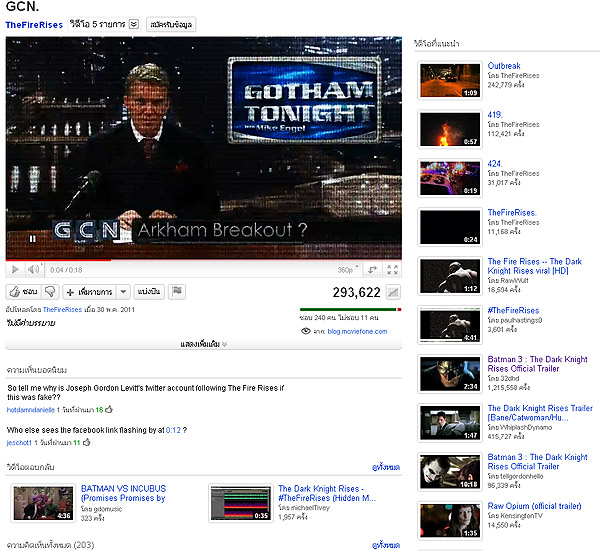
Task: Open the TheFireRises channel link at top
Action: pos(34,25)
